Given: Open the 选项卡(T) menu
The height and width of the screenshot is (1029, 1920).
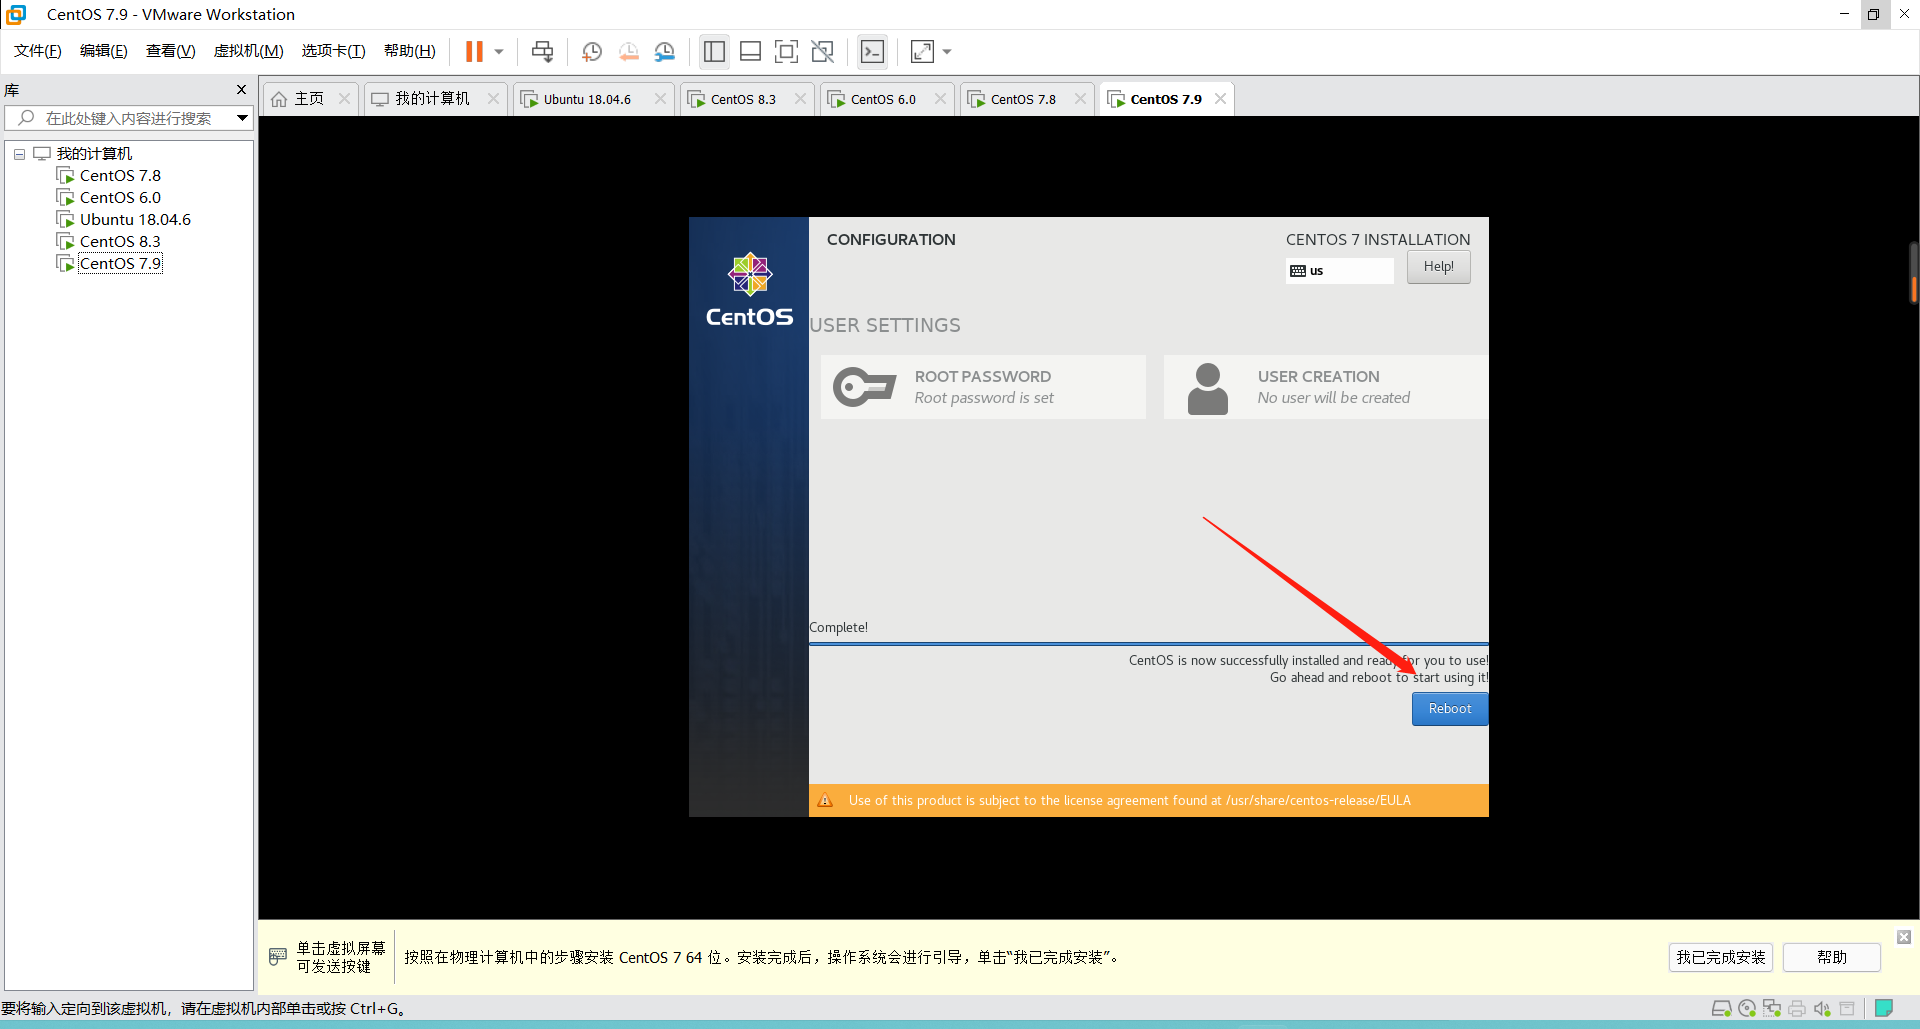Looking at the screenshot, I should [334, 51].
